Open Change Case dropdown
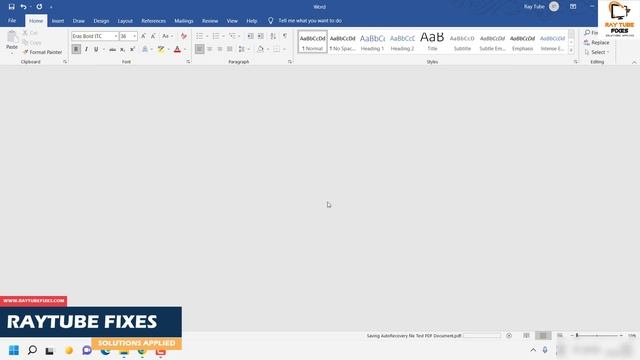This screenshot has height=360, width=640. coord(167,36)
